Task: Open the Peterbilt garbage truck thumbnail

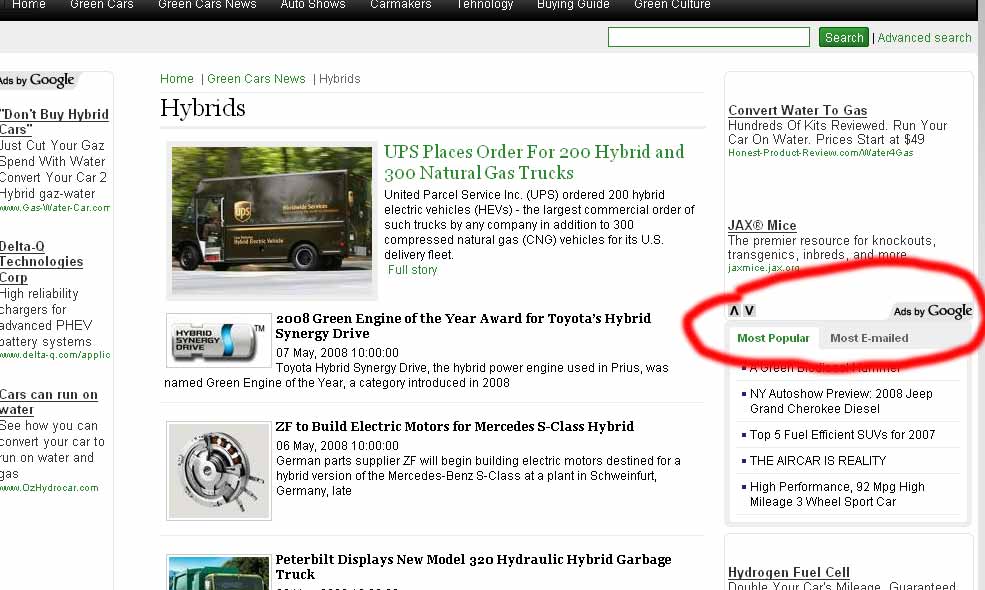Action: point(219,572)
